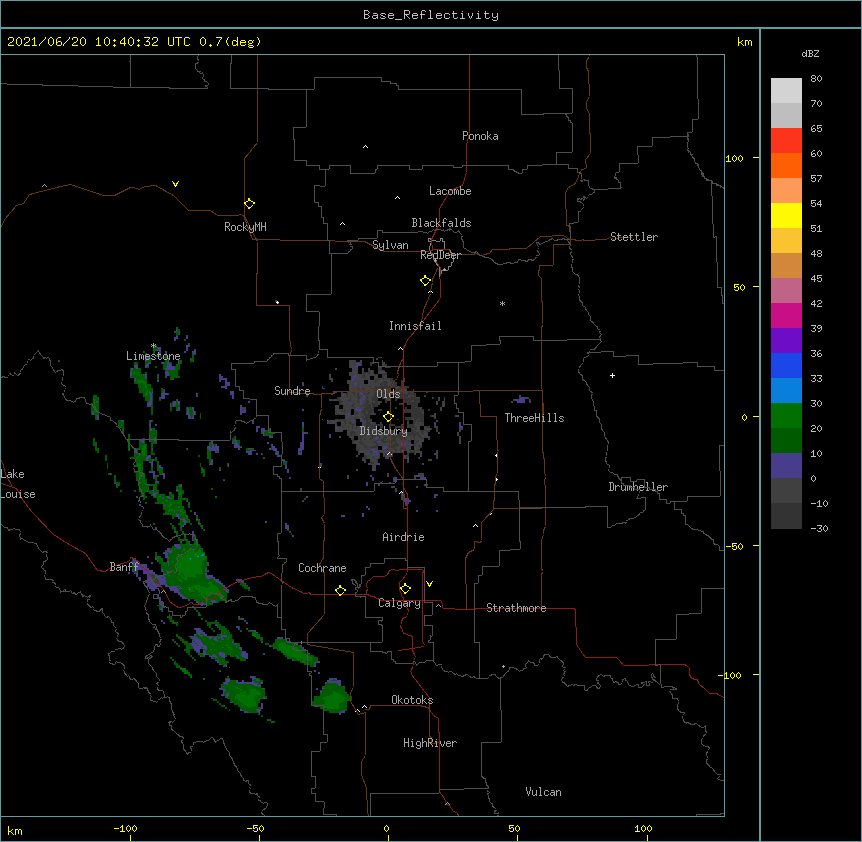Choose the light gray top swatch in the legend
The height and width of the screenshot is (842, 862).
[786, 90]
